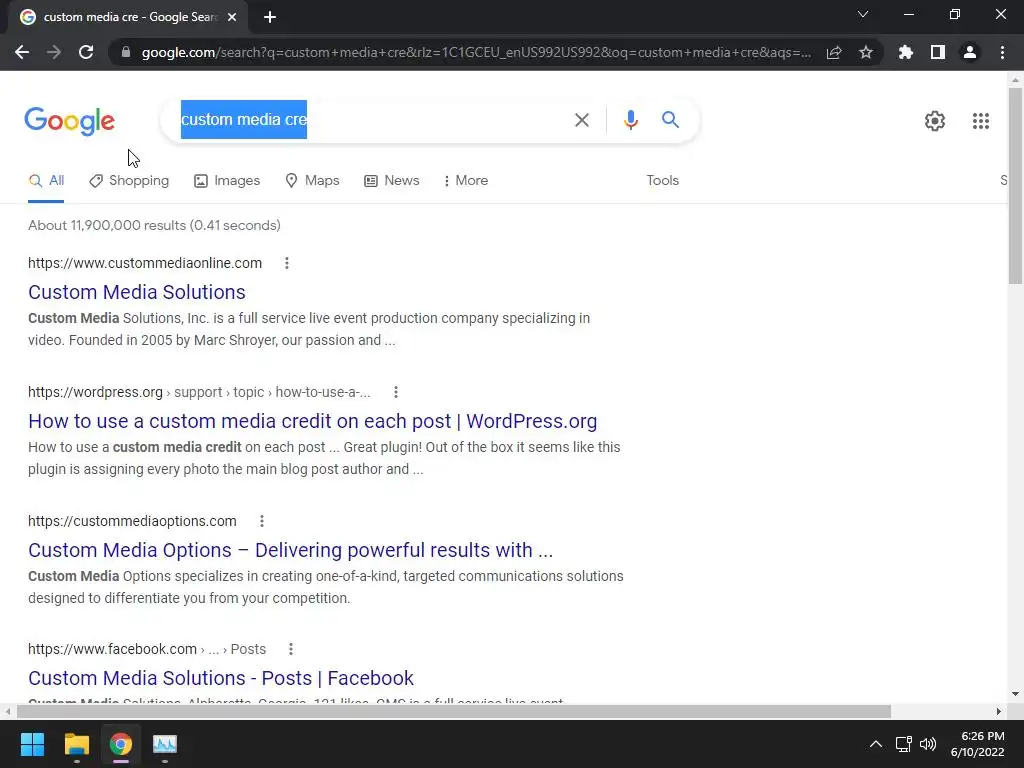Screen dimensions: 1024x768
Task: Open the Chrome three-dot menu
Action: tap(1002, 52)
